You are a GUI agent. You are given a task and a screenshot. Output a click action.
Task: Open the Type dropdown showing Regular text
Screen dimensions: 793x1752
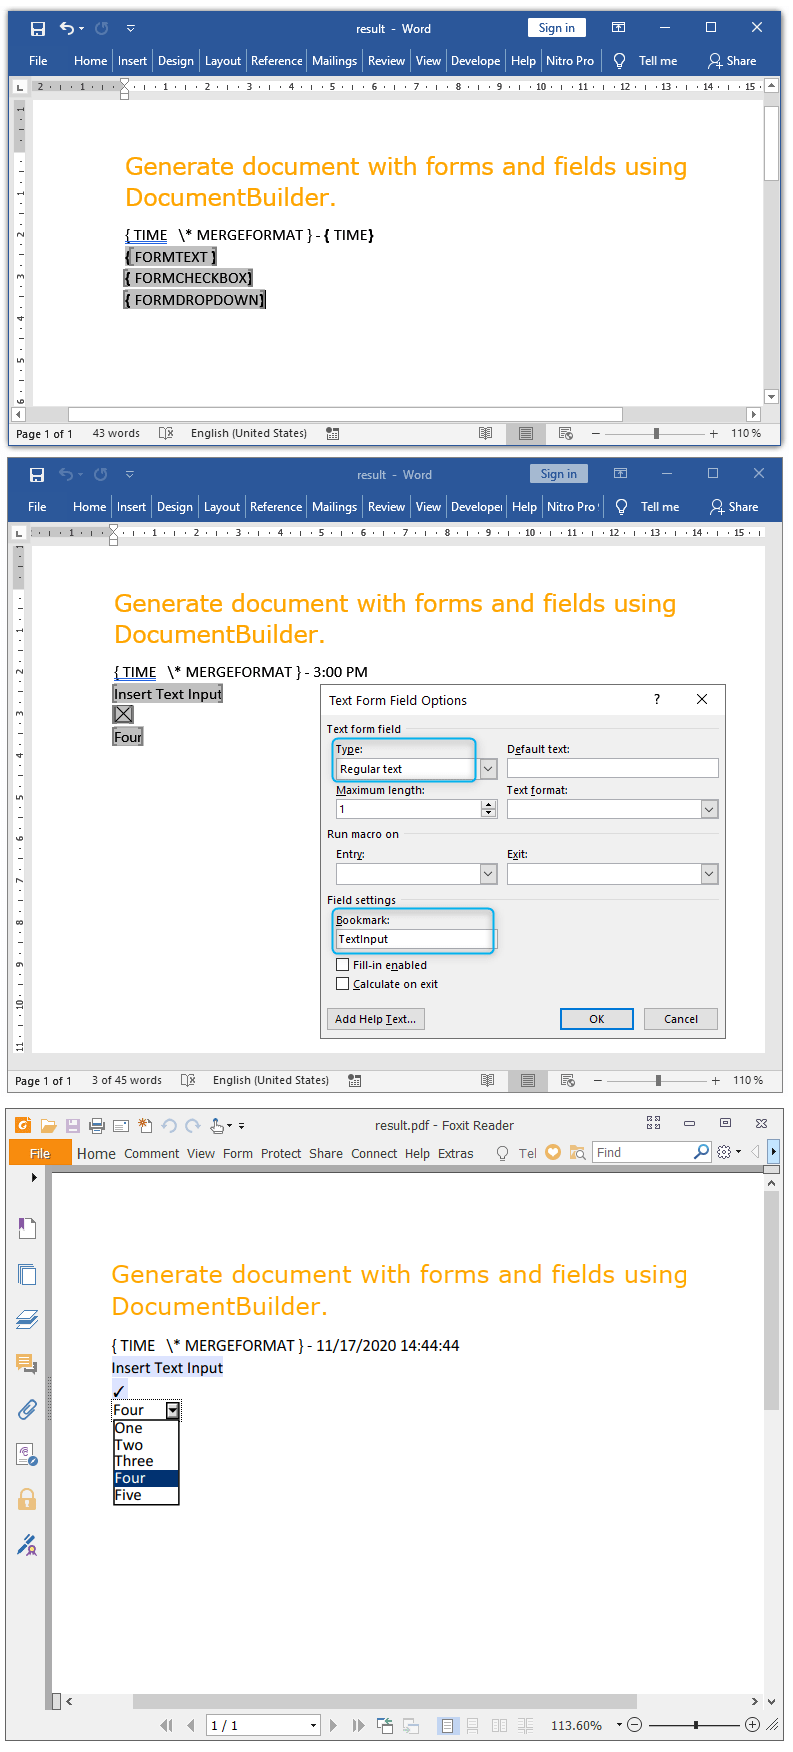coord(488,769)
